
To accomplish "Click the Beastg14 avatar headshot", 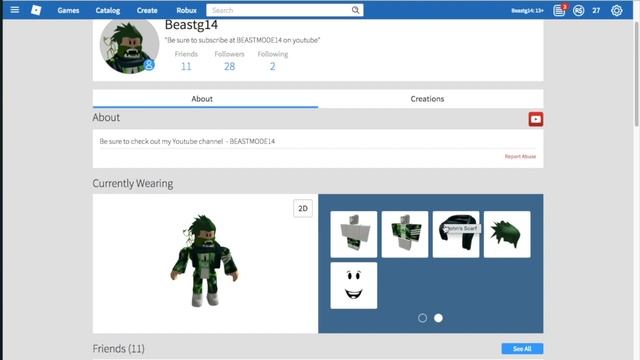I will pos(129,45).
